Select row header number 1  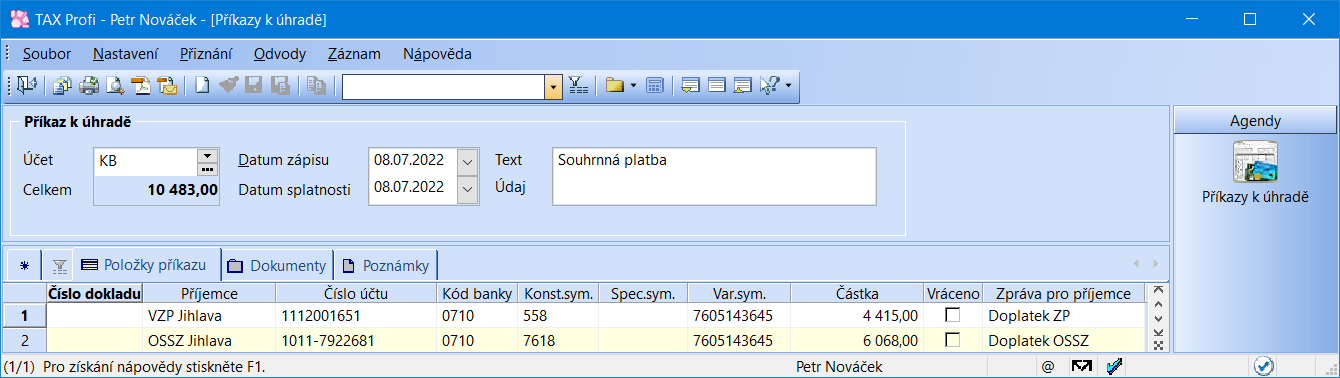(24, 316)
